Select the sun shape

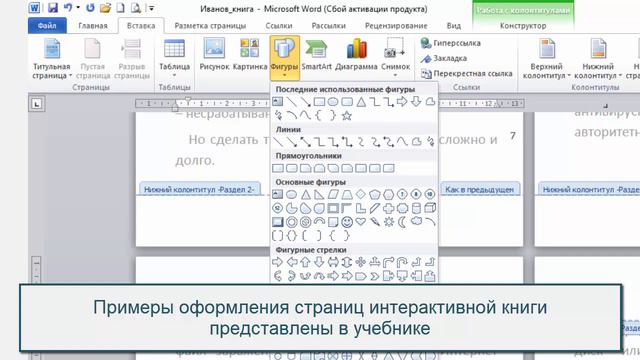[388, 222]
